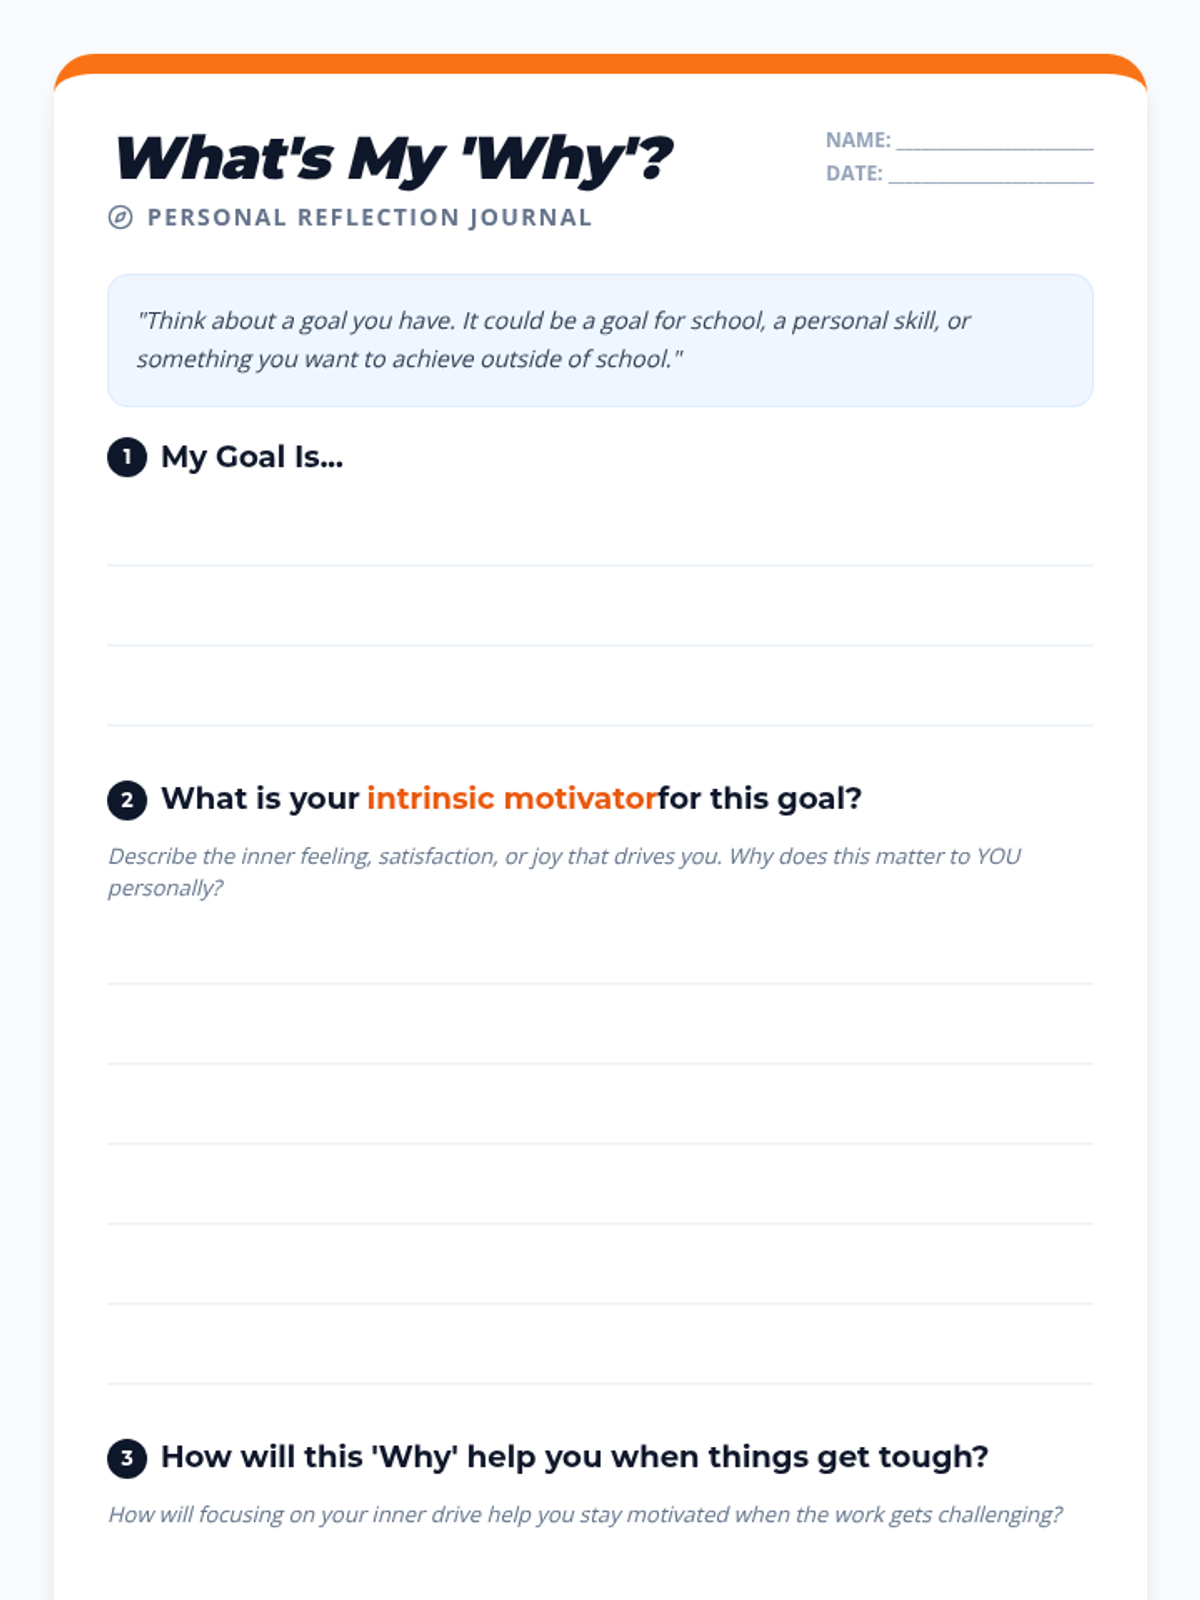This screenshot has height=1600, width=1200.
Task: Select the "How will this 'Why' help you" heading
Action: [574, 1457]
